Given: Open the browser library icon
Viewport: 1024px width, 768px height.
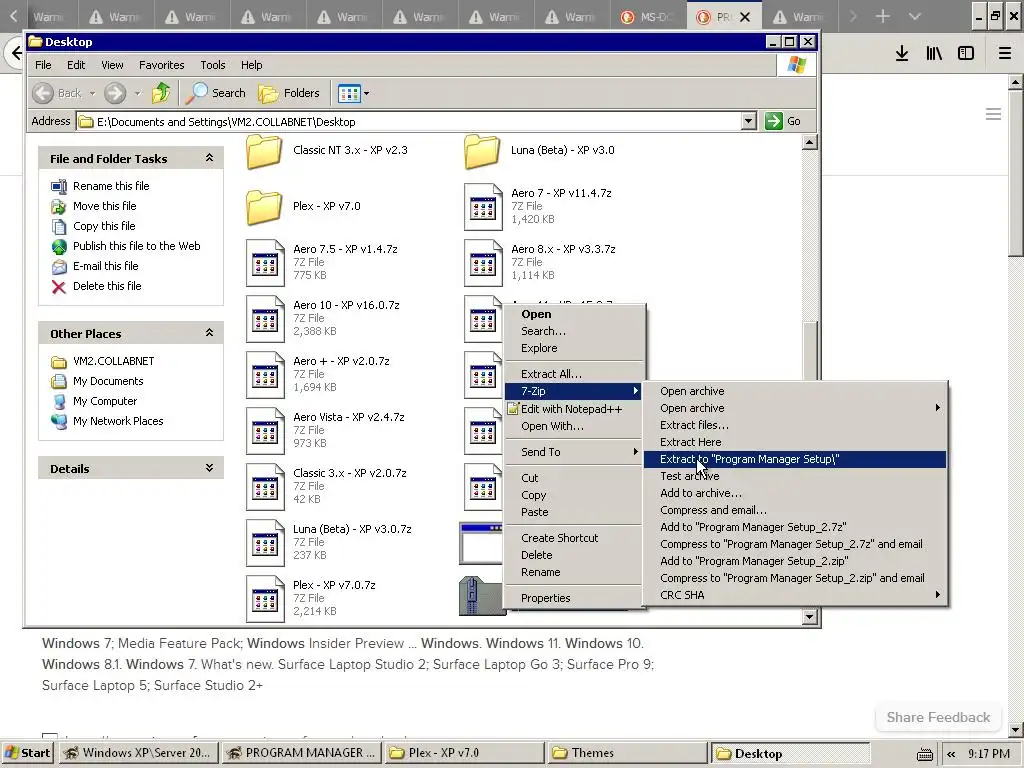Looking at the screenshot, I should (x=934, y=54).
